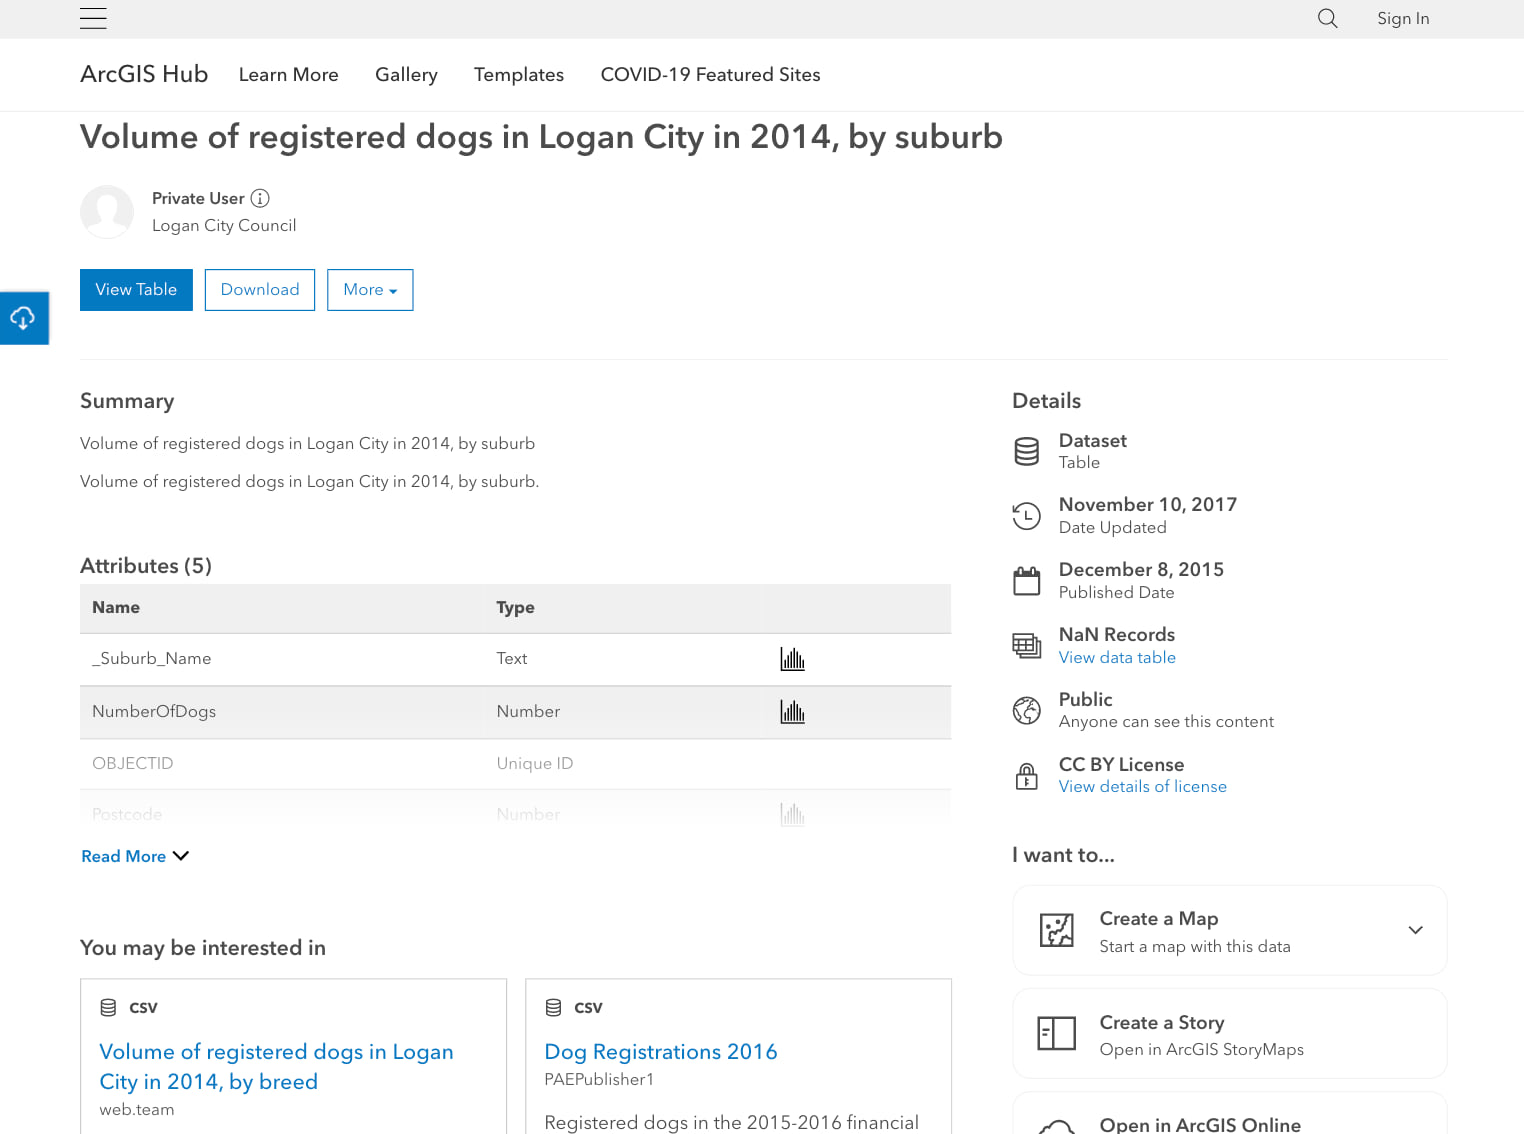Open View details of license link
Screen dimensions: 1524x1134
click(1142, 787)
